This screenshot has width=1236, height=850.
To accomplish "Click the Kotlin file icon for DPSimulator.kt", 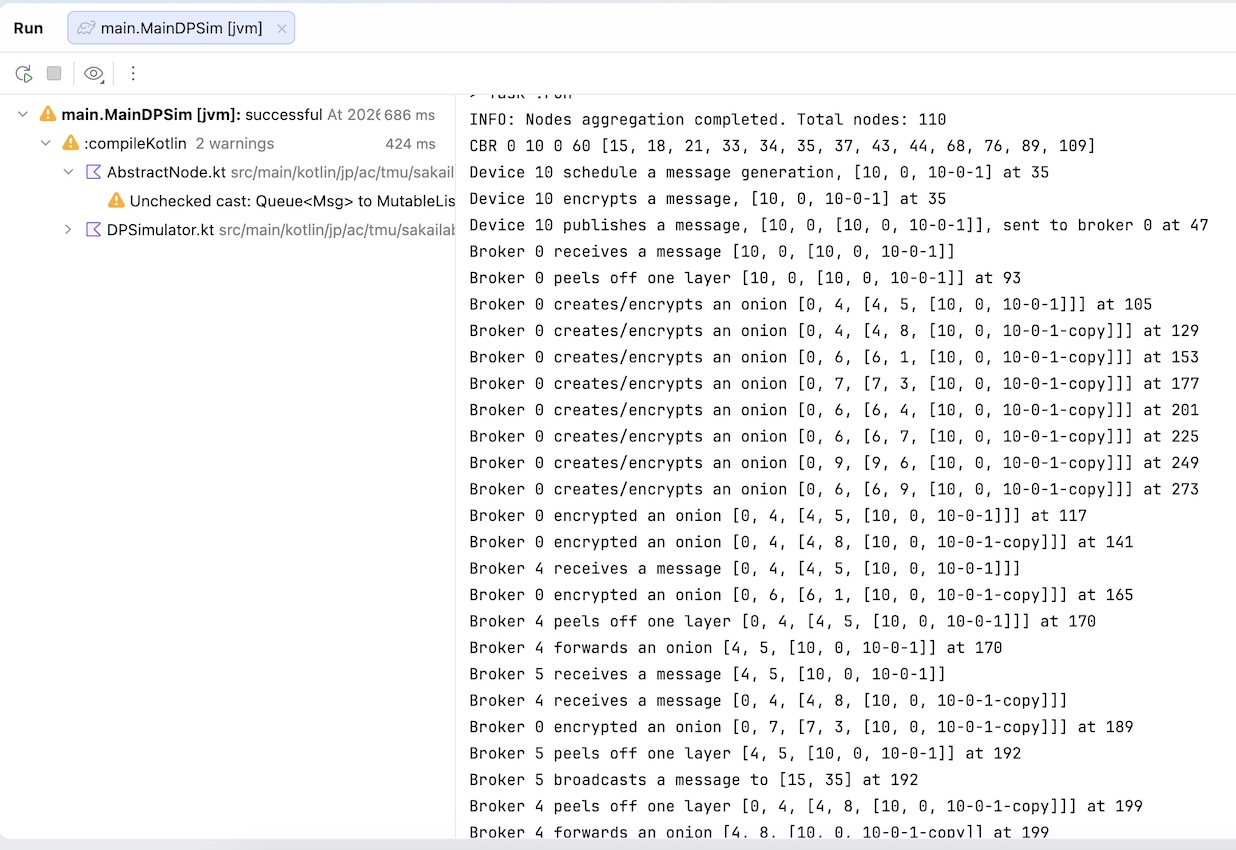I will tap(93, 230).
